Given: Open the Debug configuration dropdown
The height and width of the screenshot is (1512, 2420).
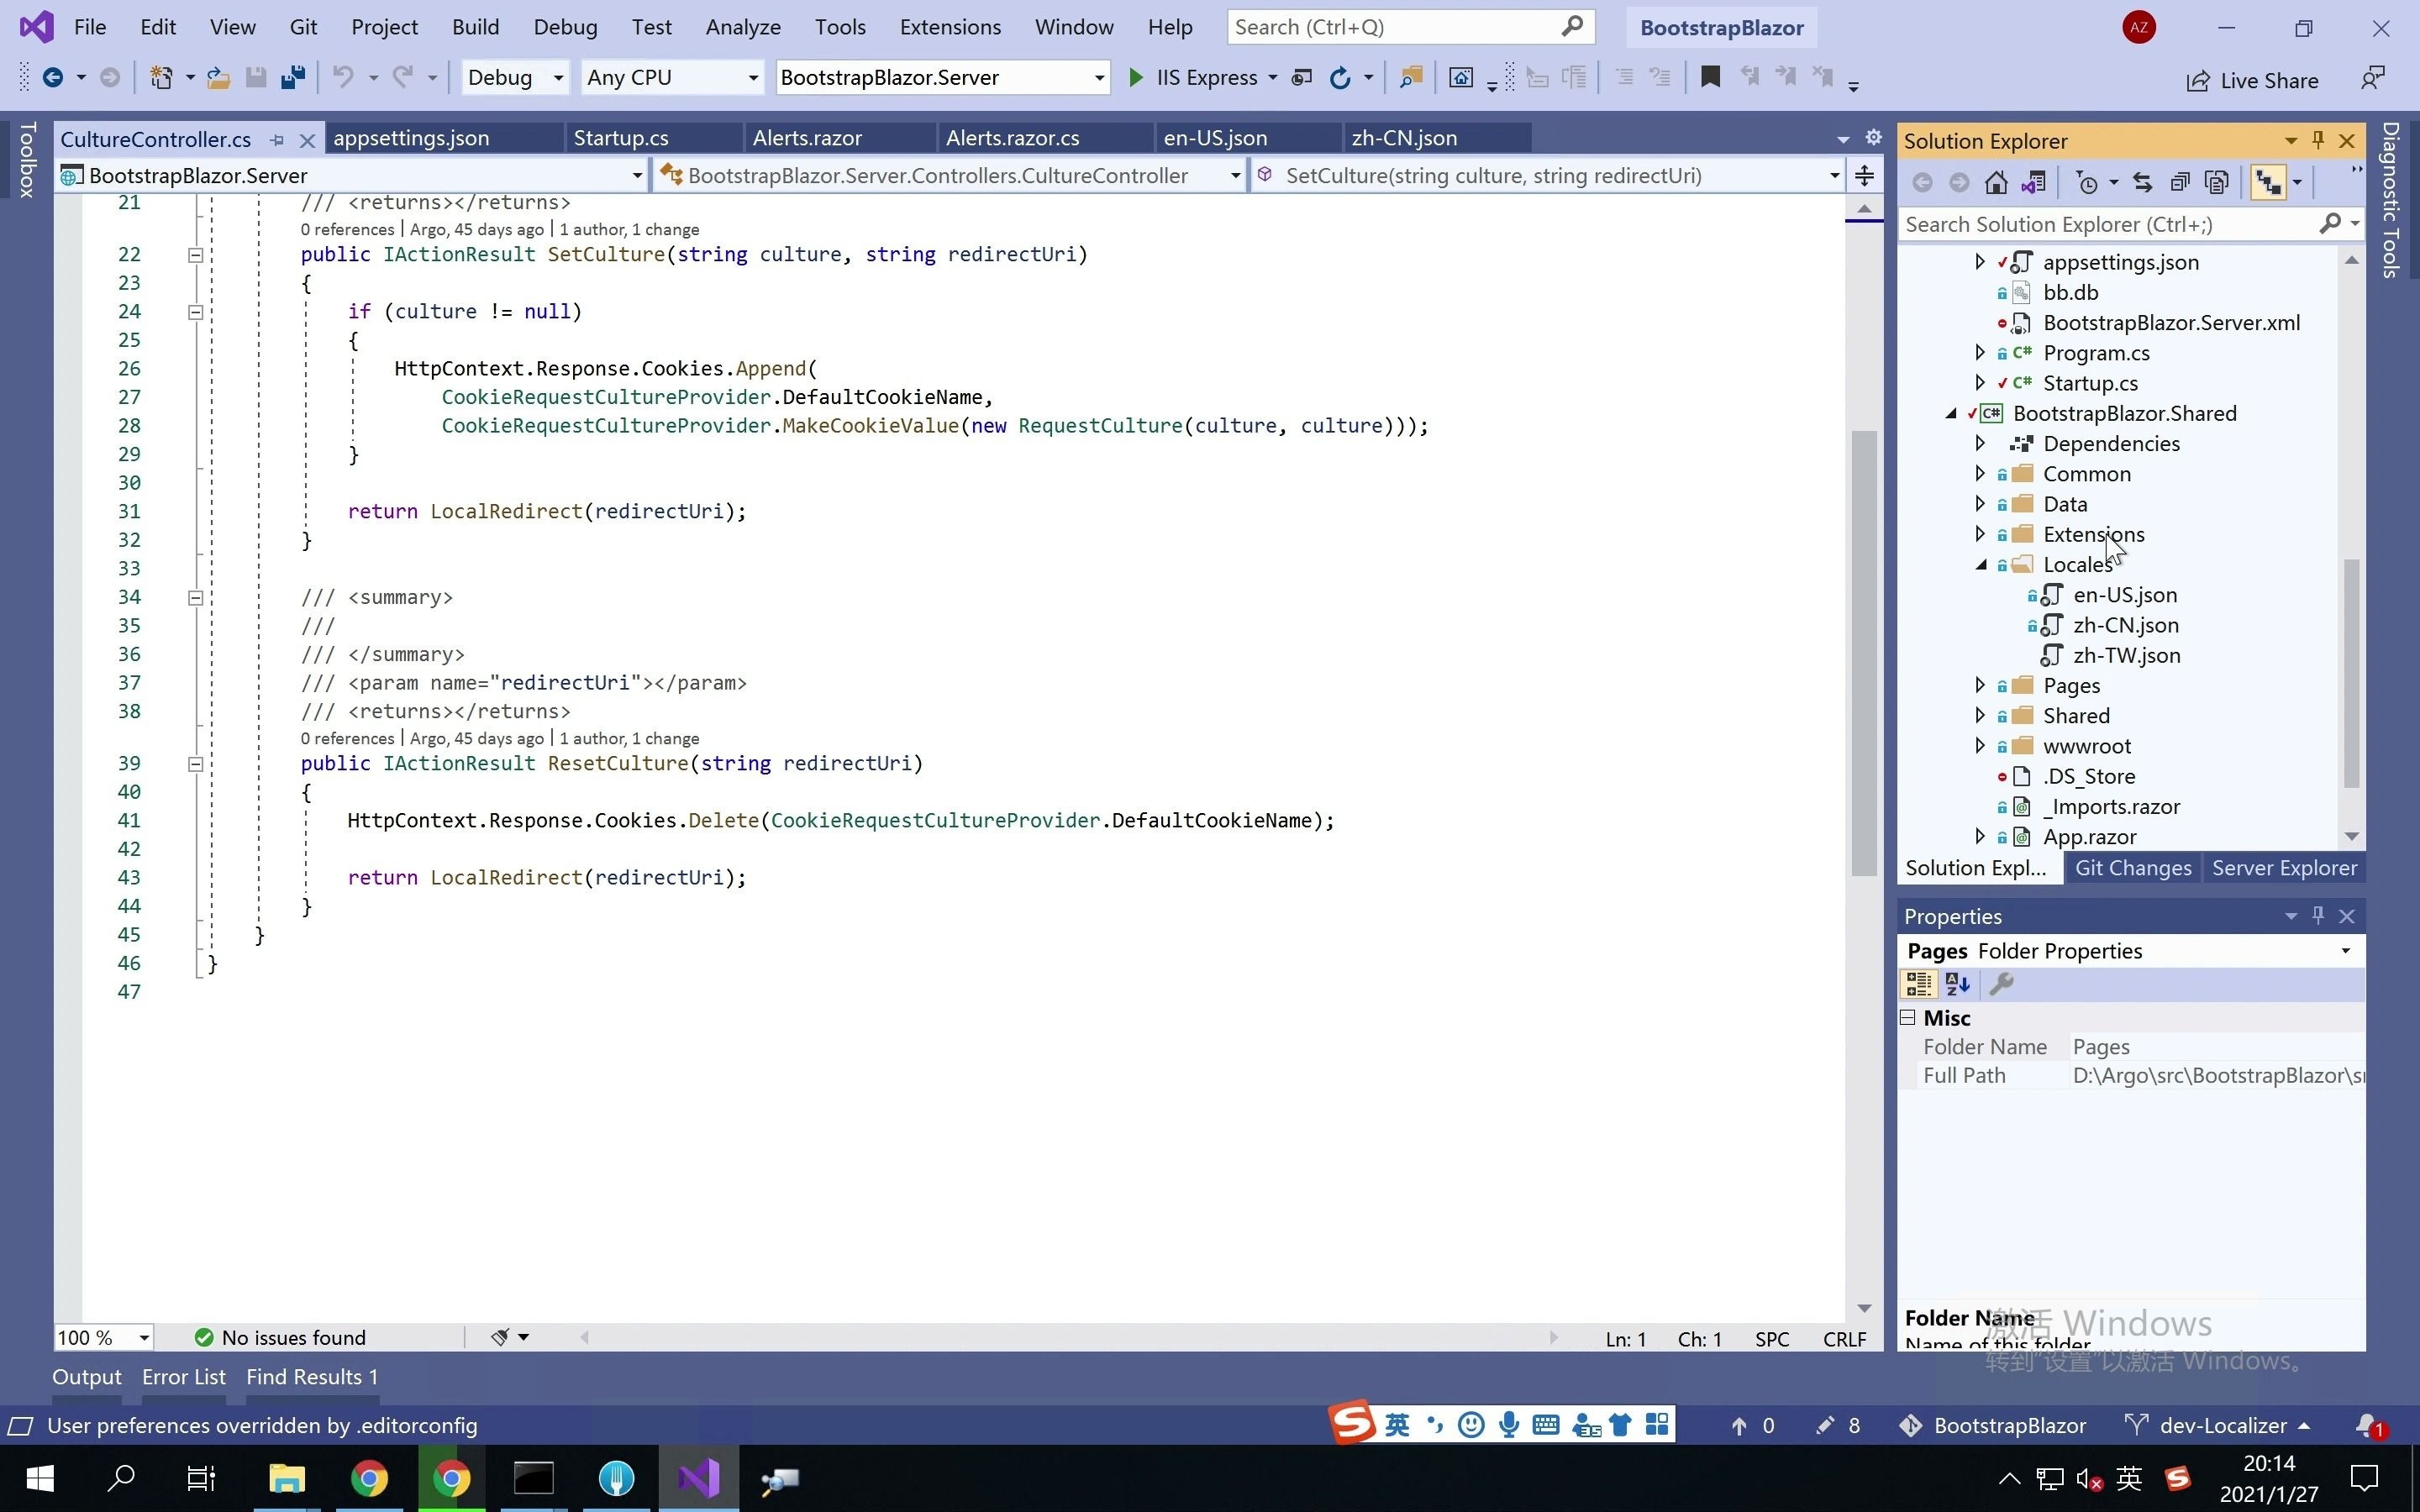Looking at the screenshot, I should pos(558,77).
